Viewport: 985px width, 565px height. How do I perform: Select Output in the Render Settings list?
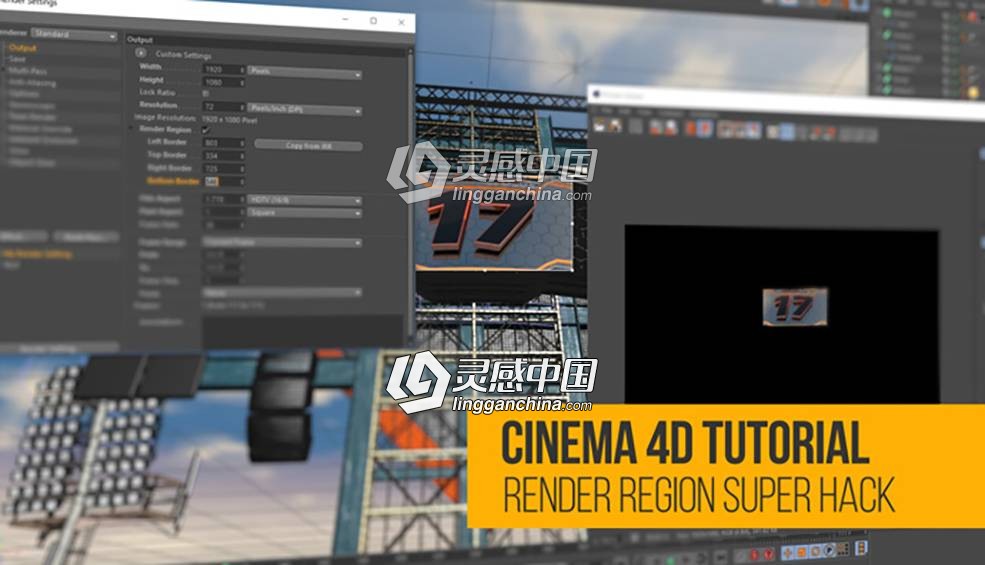pyautogui.click(x=23, y=48)
